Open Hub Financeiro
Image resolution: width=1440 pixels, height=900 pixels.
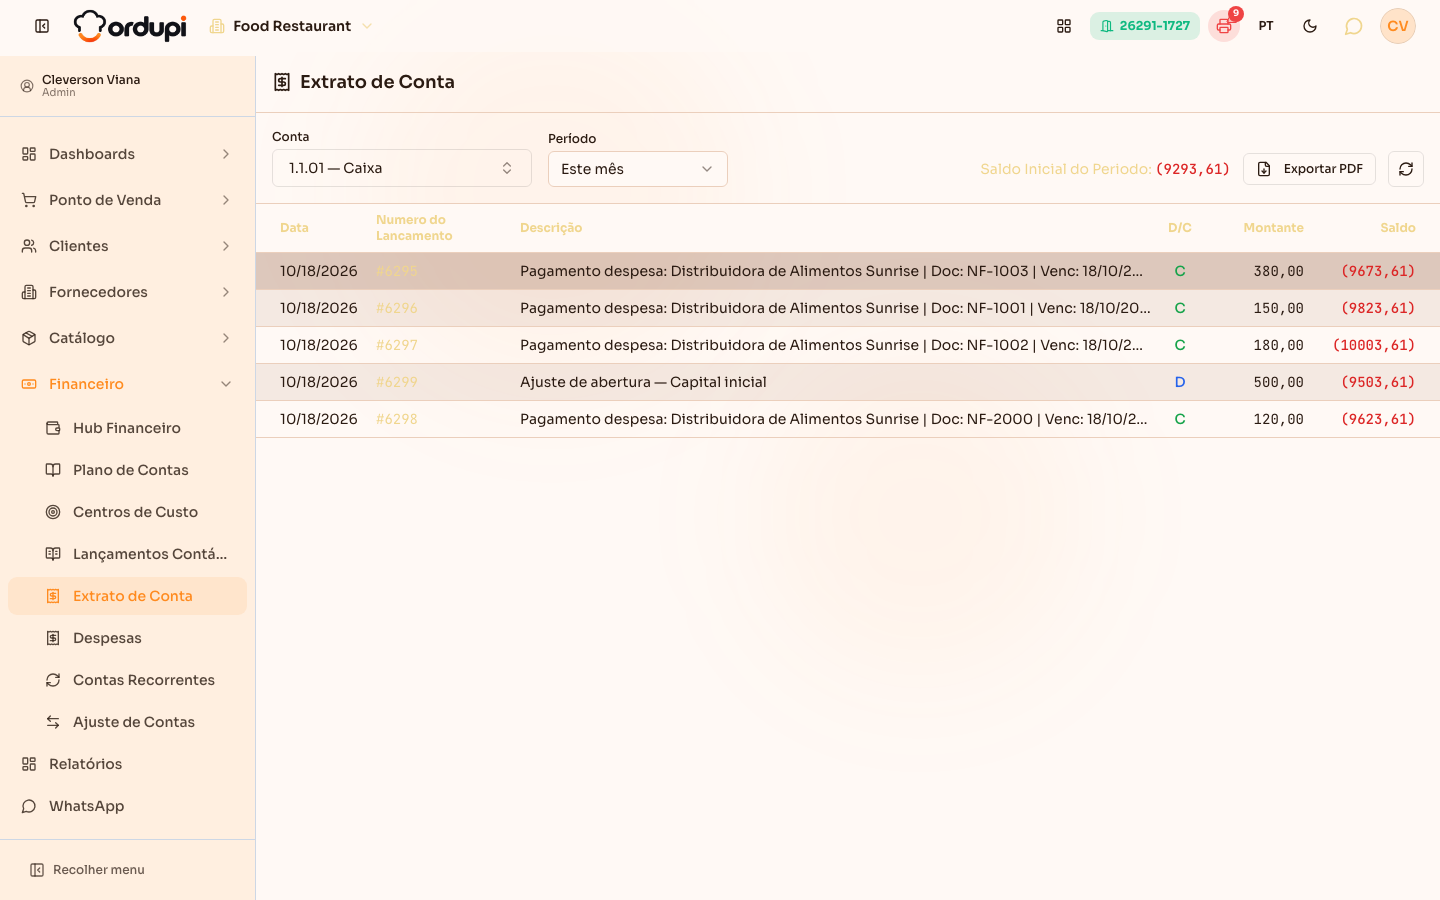pyautogui.click(x=128, y=428)
